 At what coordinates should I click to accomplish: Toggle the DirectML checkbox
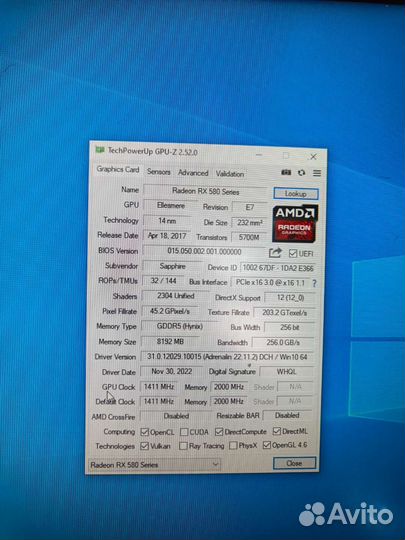pyautogui.click(x=277, y=431)
